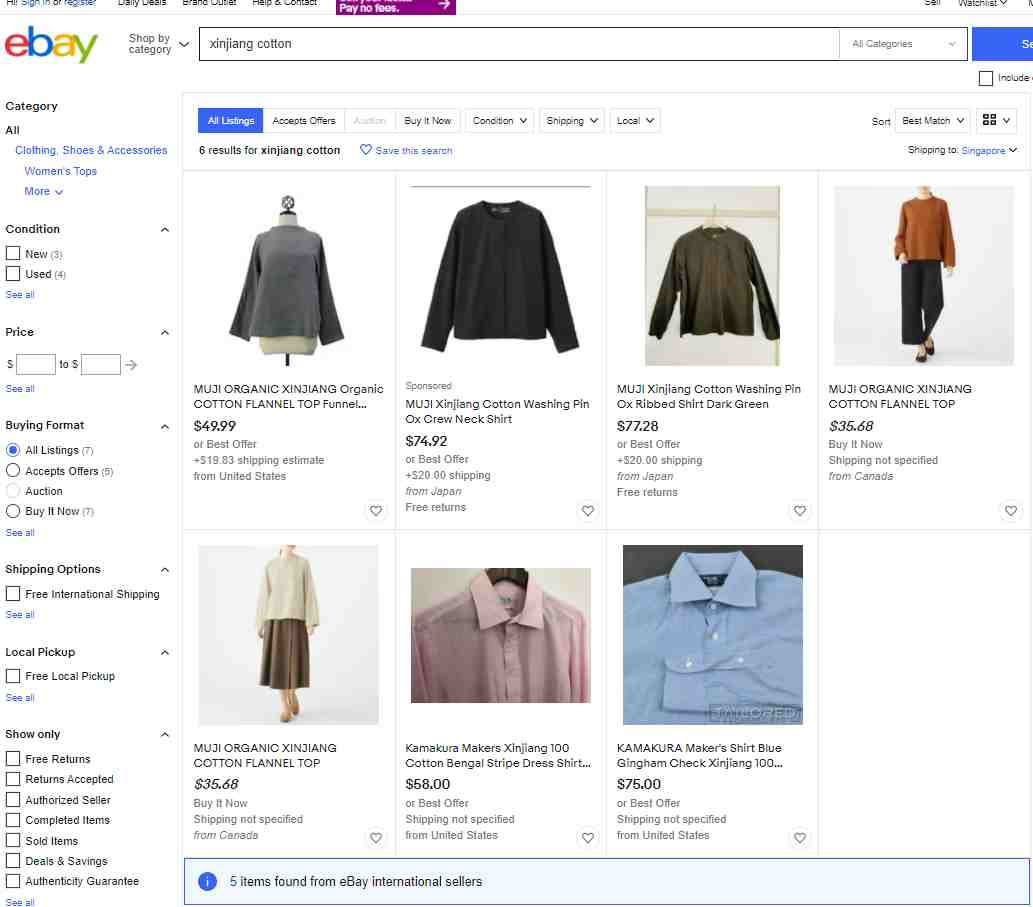Viewport: 1033px width, 907px height.
Task: Watch the sponsored $74.92 Crew Neck Shirt
Action: [x=588, y=510]
